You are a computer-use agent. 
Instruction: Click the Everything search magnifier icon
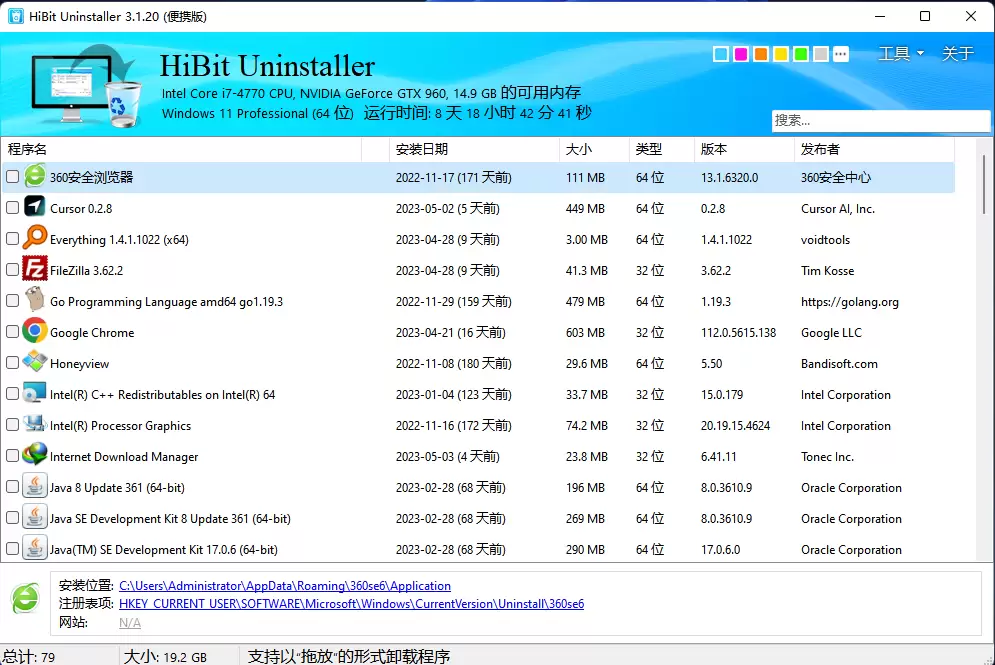click(35, 237)
